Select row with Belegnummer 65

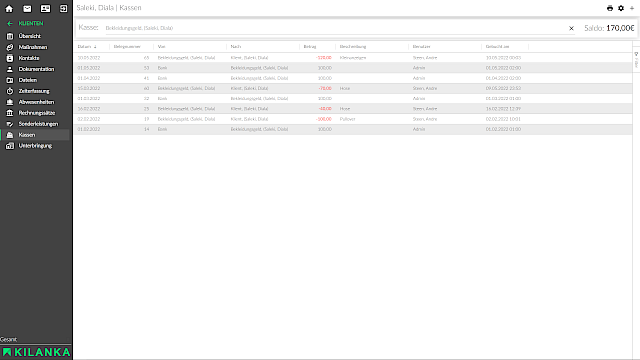pyautogui.click(x=353, y=58)
